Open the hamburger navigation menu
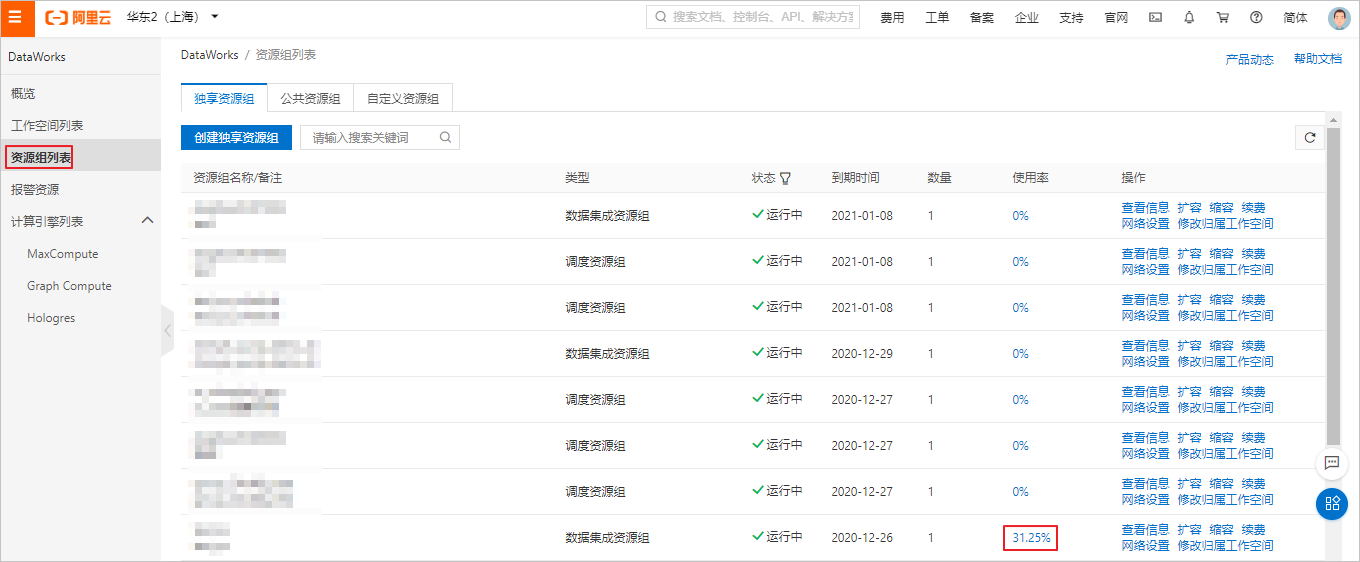1360x562 pixels. click(16, 17)
